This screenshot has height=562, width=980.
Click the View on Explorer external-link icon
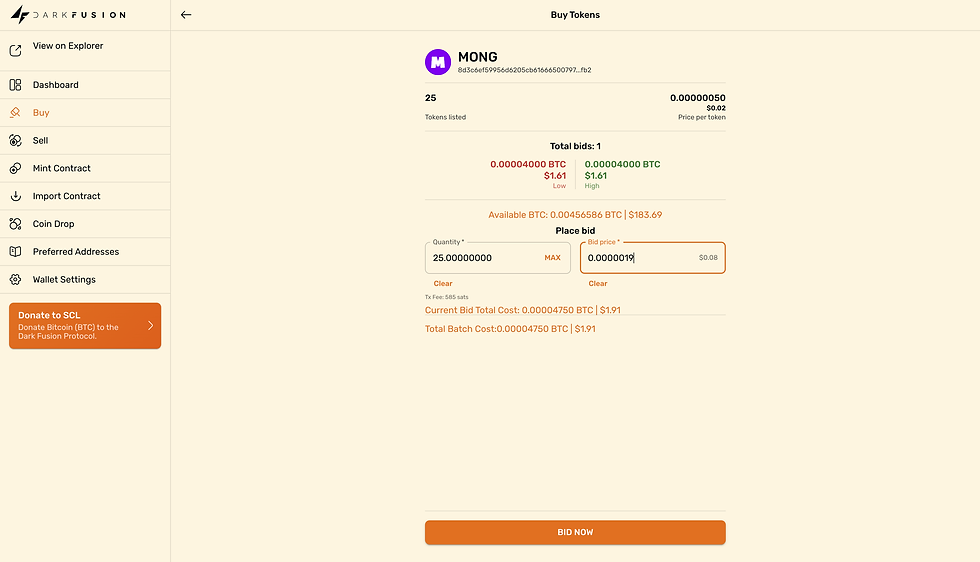15,50
